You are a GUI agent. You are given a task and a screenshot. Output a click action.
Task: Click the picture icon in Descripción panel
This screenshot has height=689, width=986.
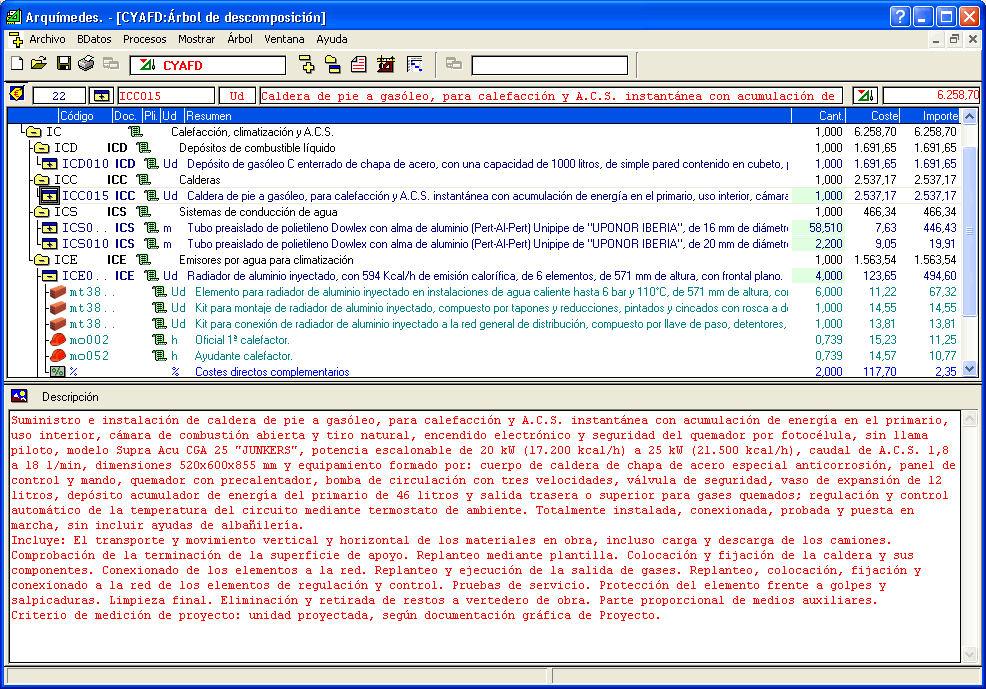tap(19, 396)
